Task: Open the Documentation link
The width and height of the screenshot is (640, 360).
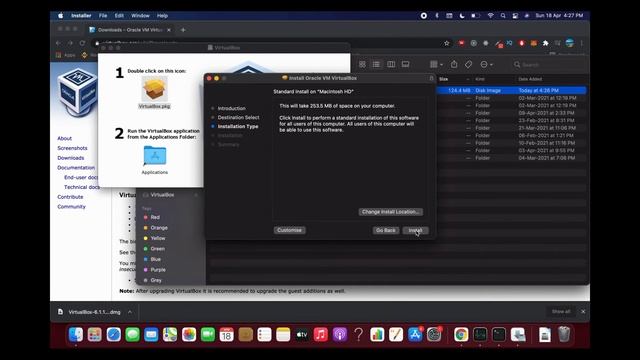Action: 76,168
